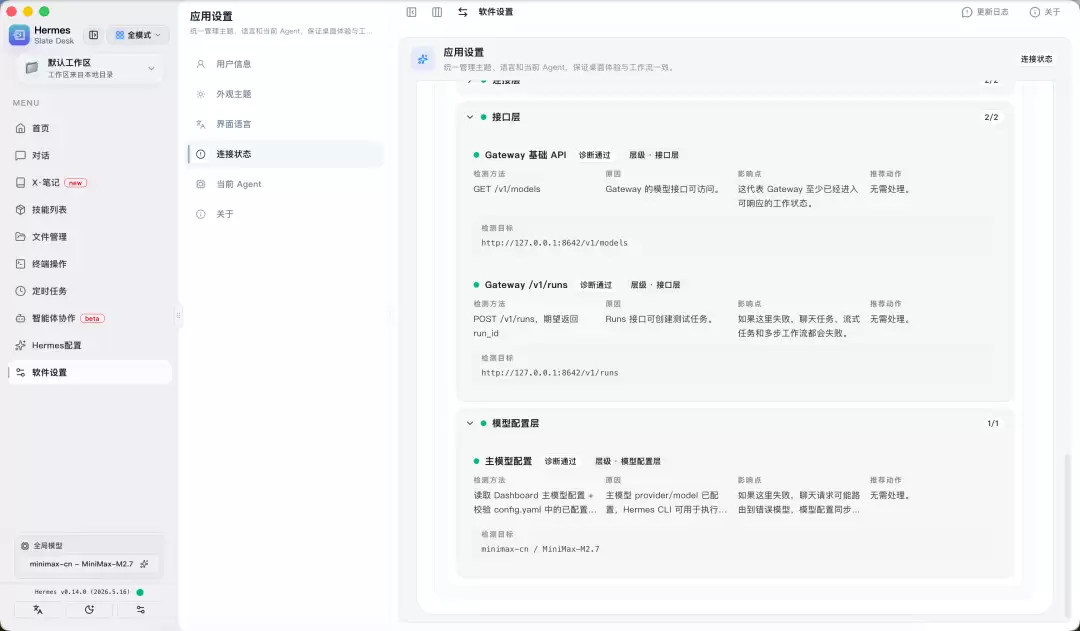Toggle sidebar panel icon beside Hermes title
Image resolution: width=1080 pixels, height=631 pixels.
pos(94,35)
